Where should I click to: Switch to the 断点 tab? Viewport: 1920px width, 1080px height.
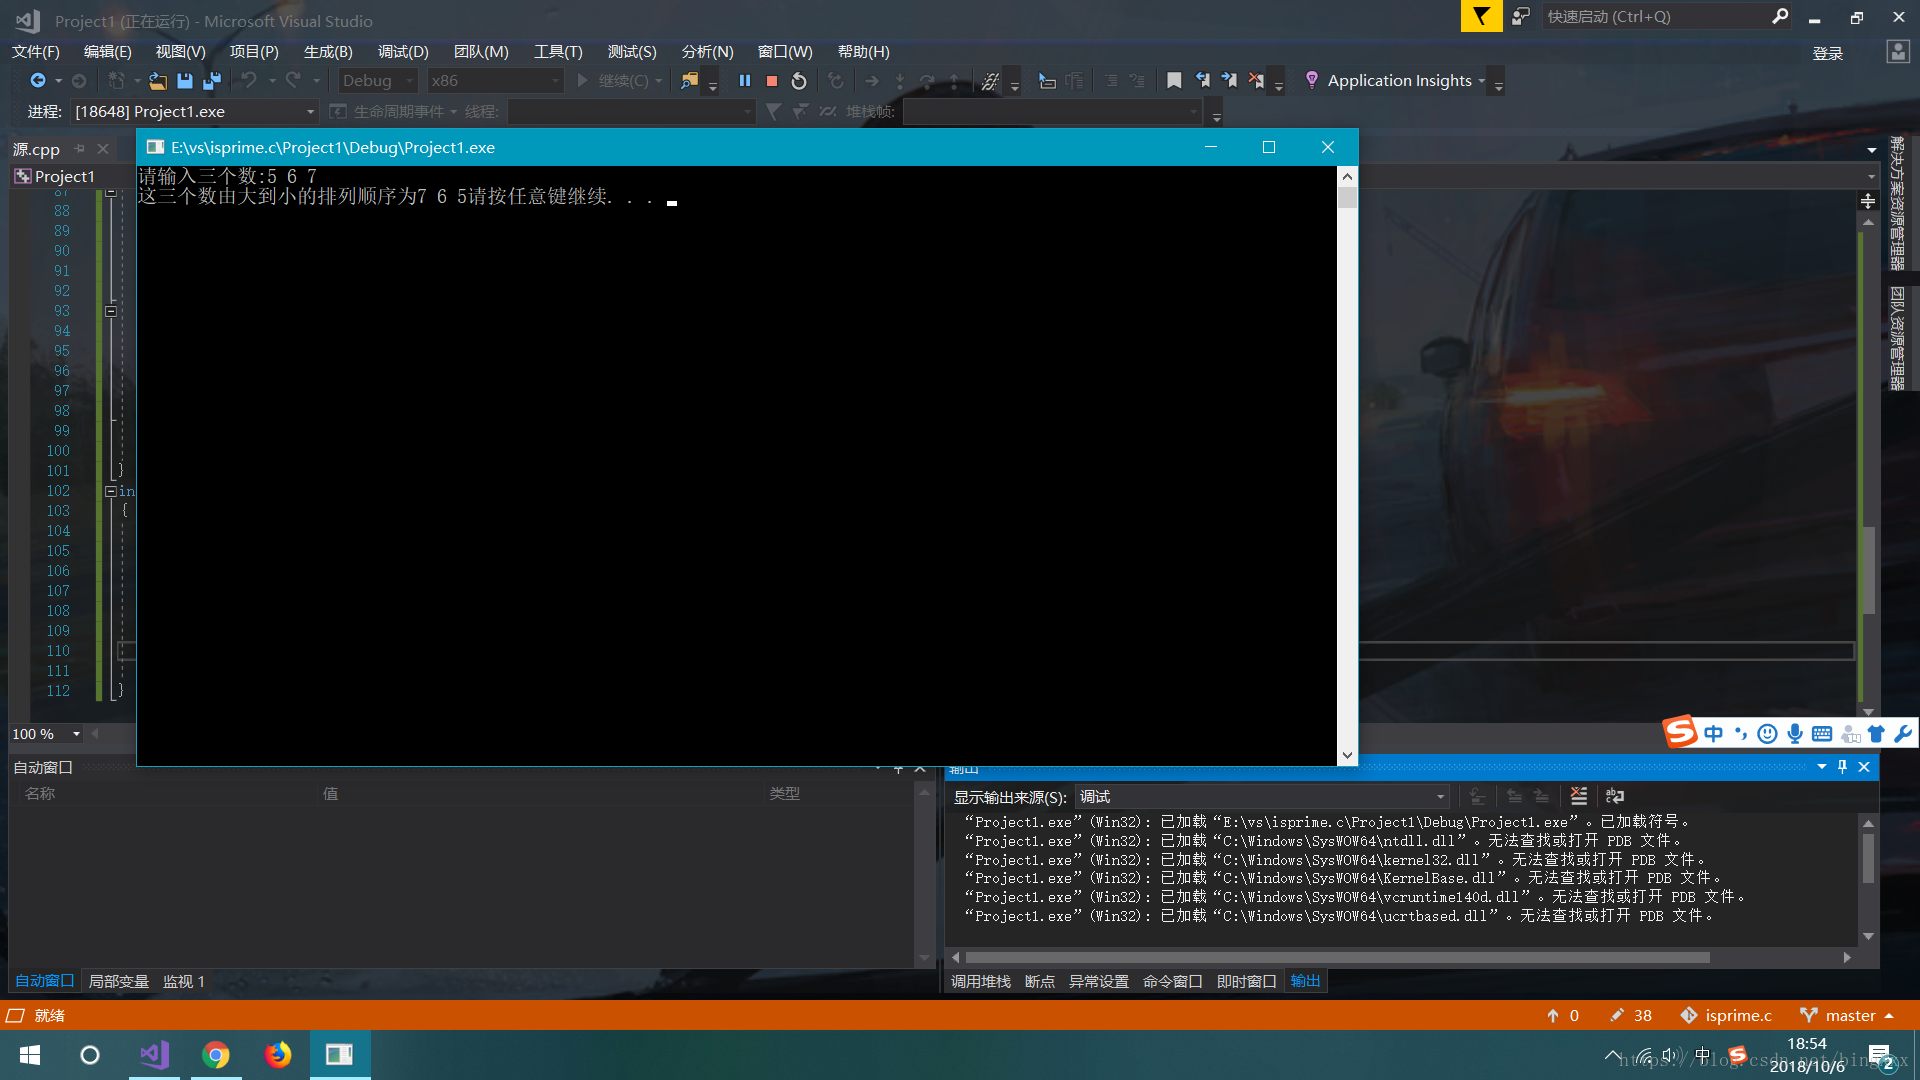tap(1039, 981)
